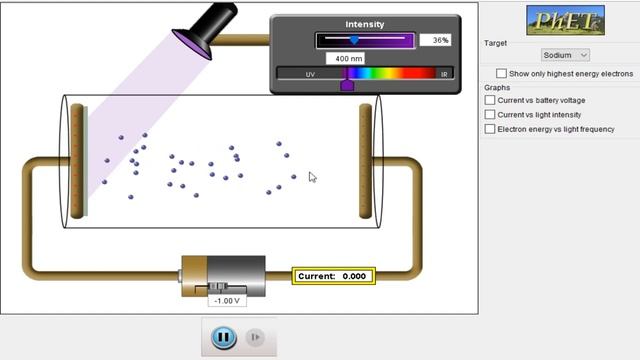Click the purple wavelength slider handle

pos(347,85)
